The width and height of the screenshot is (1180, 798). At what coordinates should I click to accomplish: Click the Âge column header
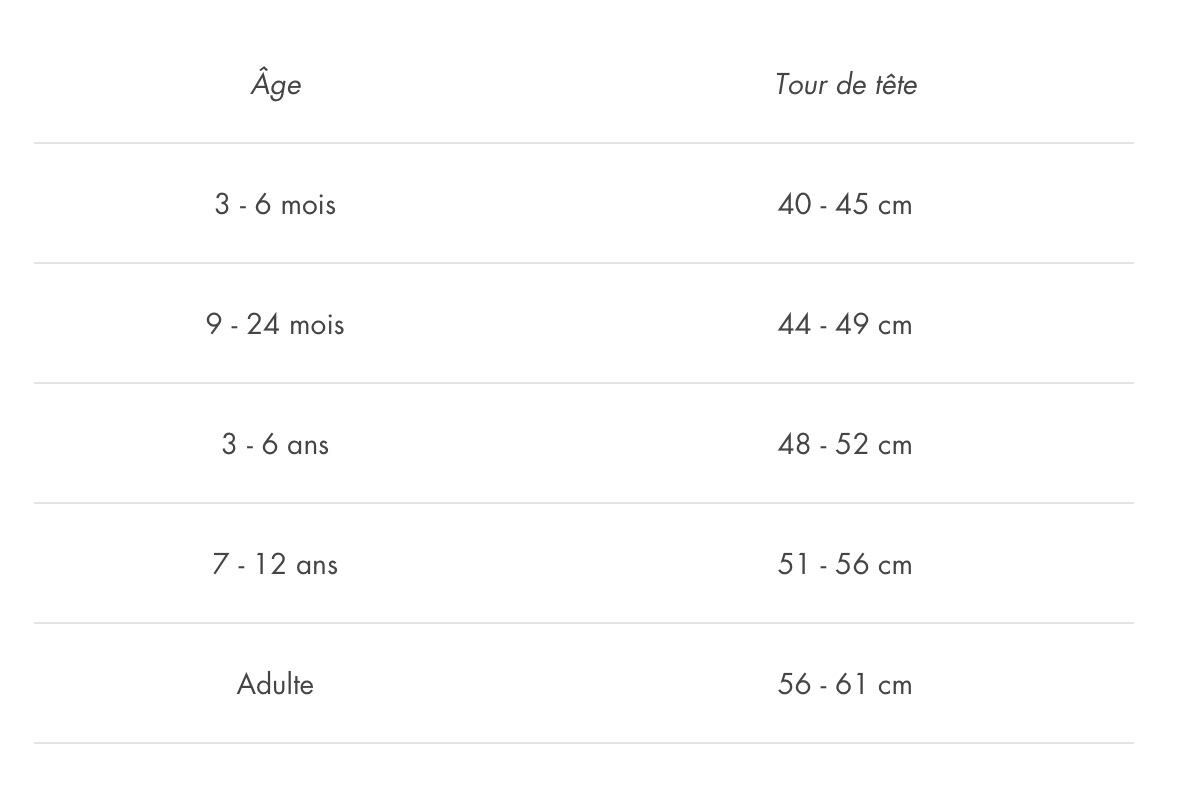[x=275, y=85]
